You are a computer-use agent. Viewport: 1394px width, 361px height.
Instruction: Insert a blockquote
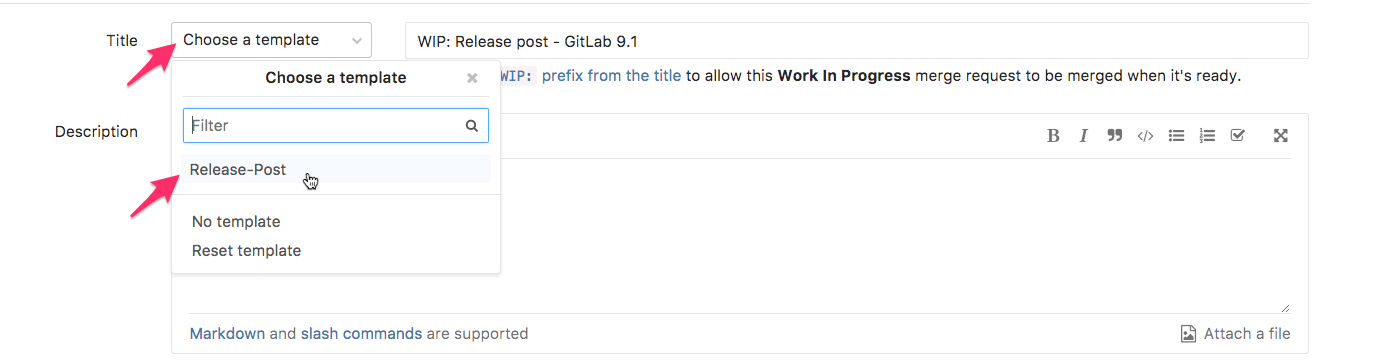(x=1114, y=135)
